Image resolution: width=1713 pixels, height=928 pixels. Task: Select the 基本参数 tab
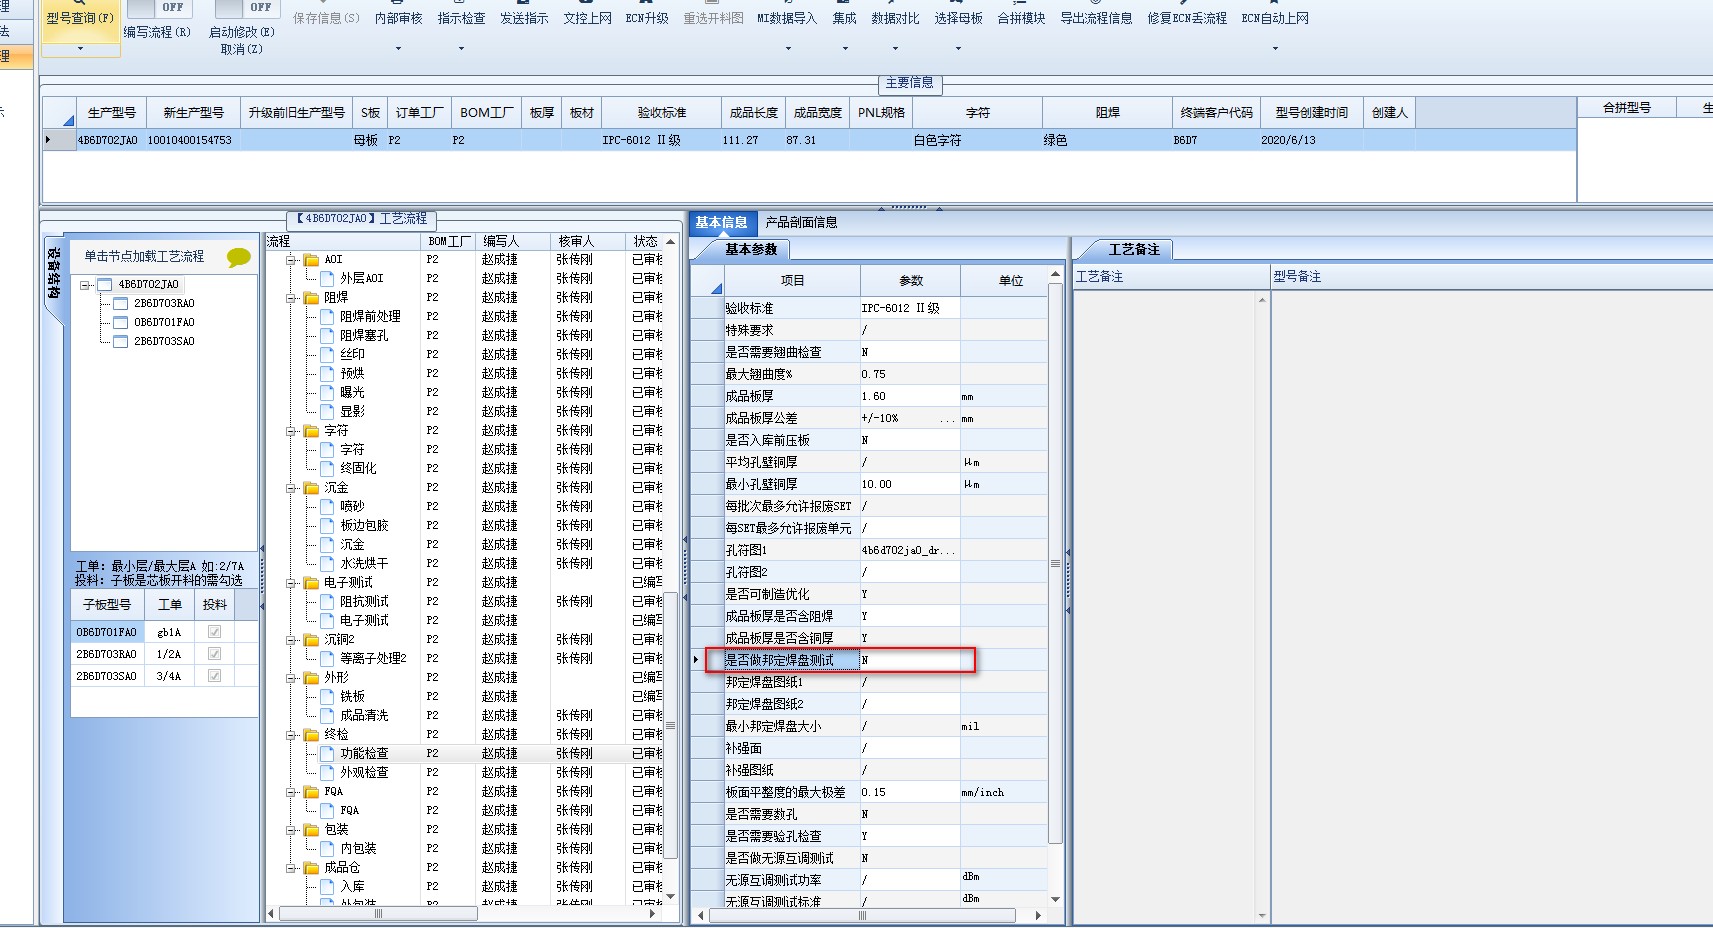click(751, 249)
